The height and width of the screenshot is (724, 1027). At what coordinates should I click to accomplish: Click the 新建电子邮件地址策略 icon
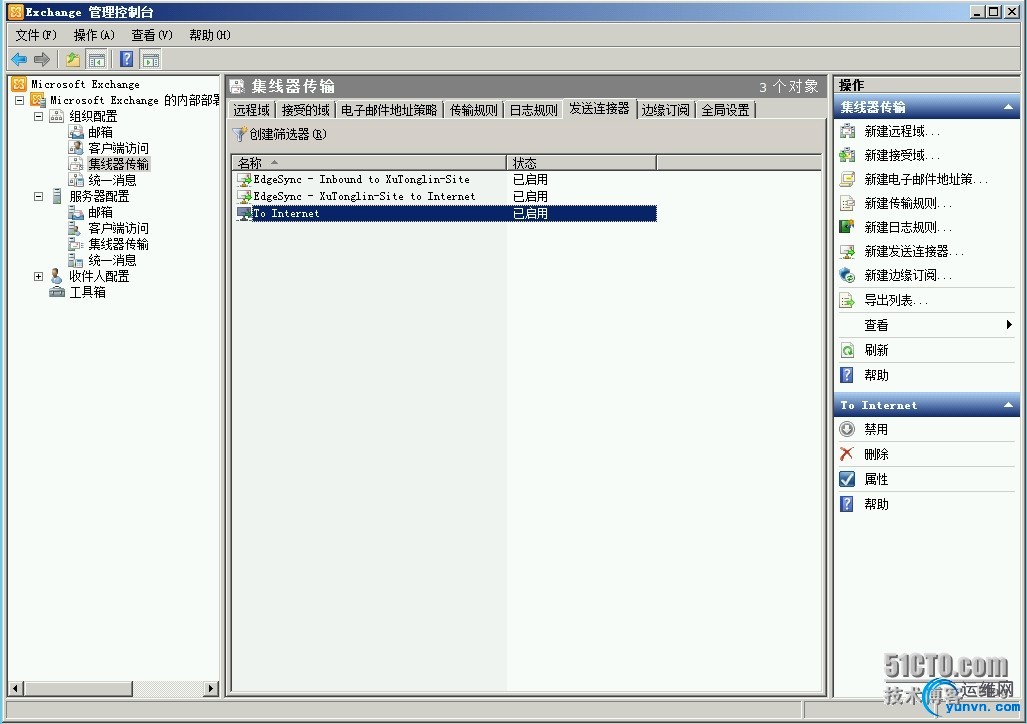click(848, 179)
